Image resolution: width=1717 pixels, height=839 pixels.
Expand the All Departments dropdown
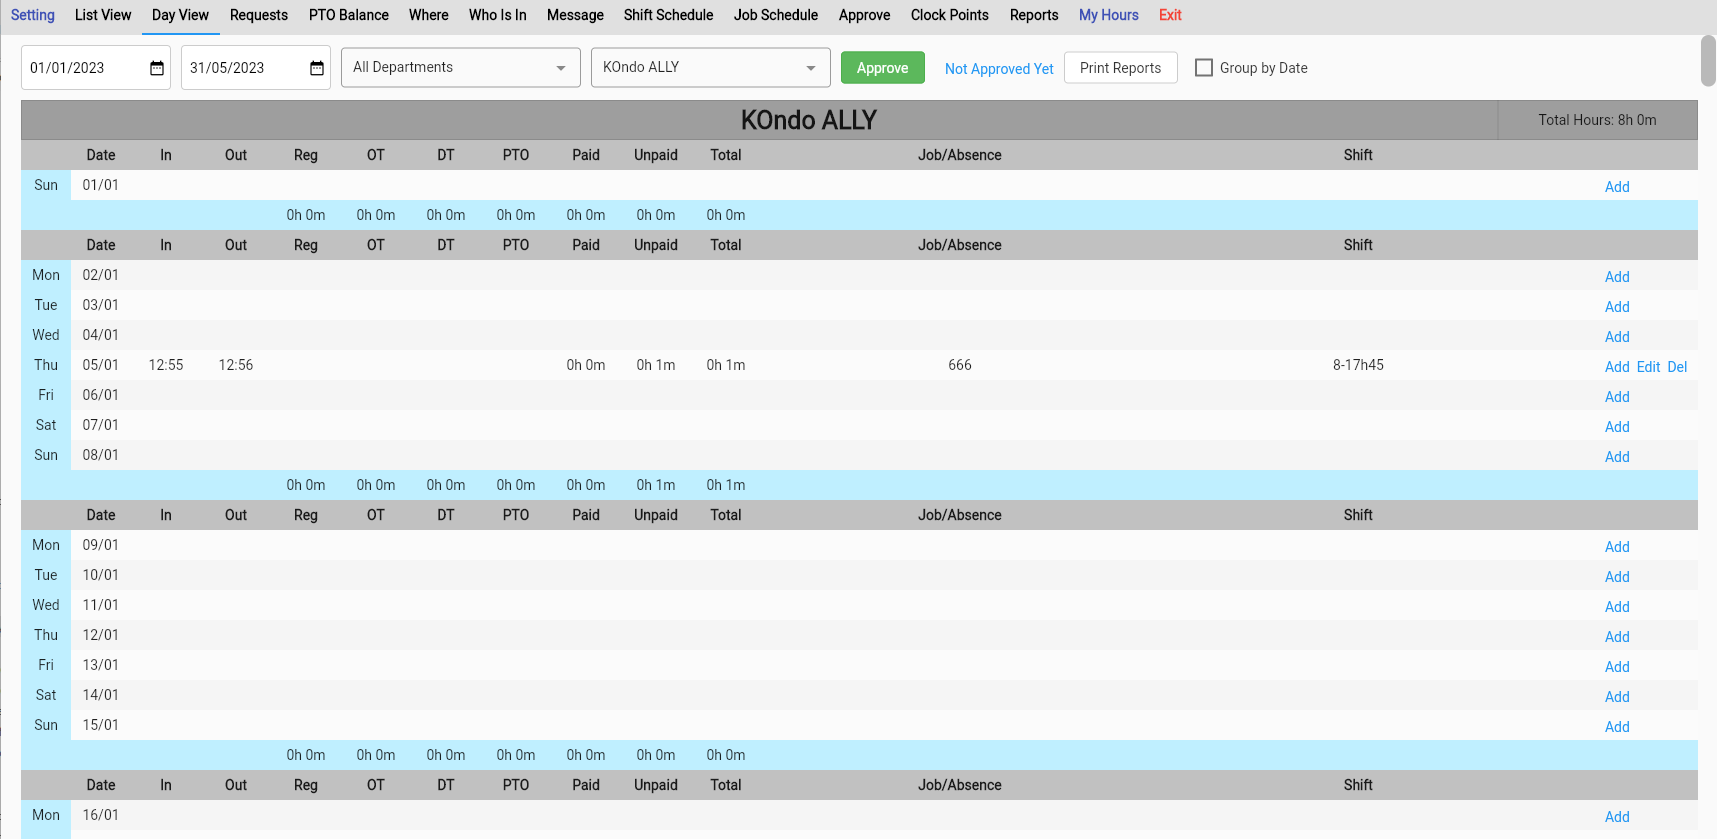460,68
